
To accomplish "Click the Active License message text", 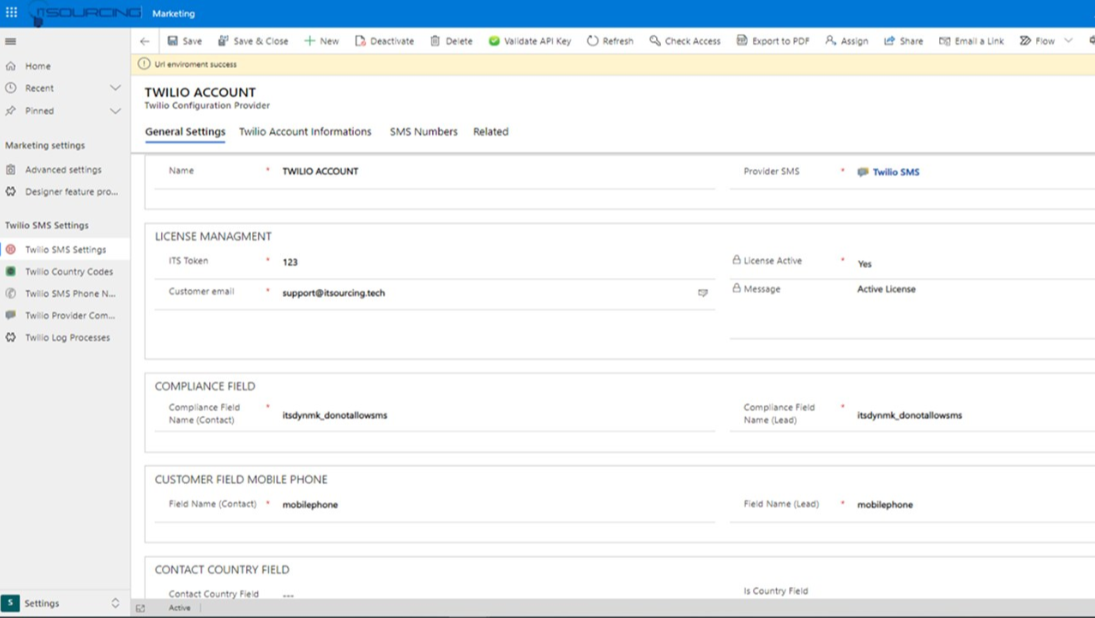I will tap(886, 289).
